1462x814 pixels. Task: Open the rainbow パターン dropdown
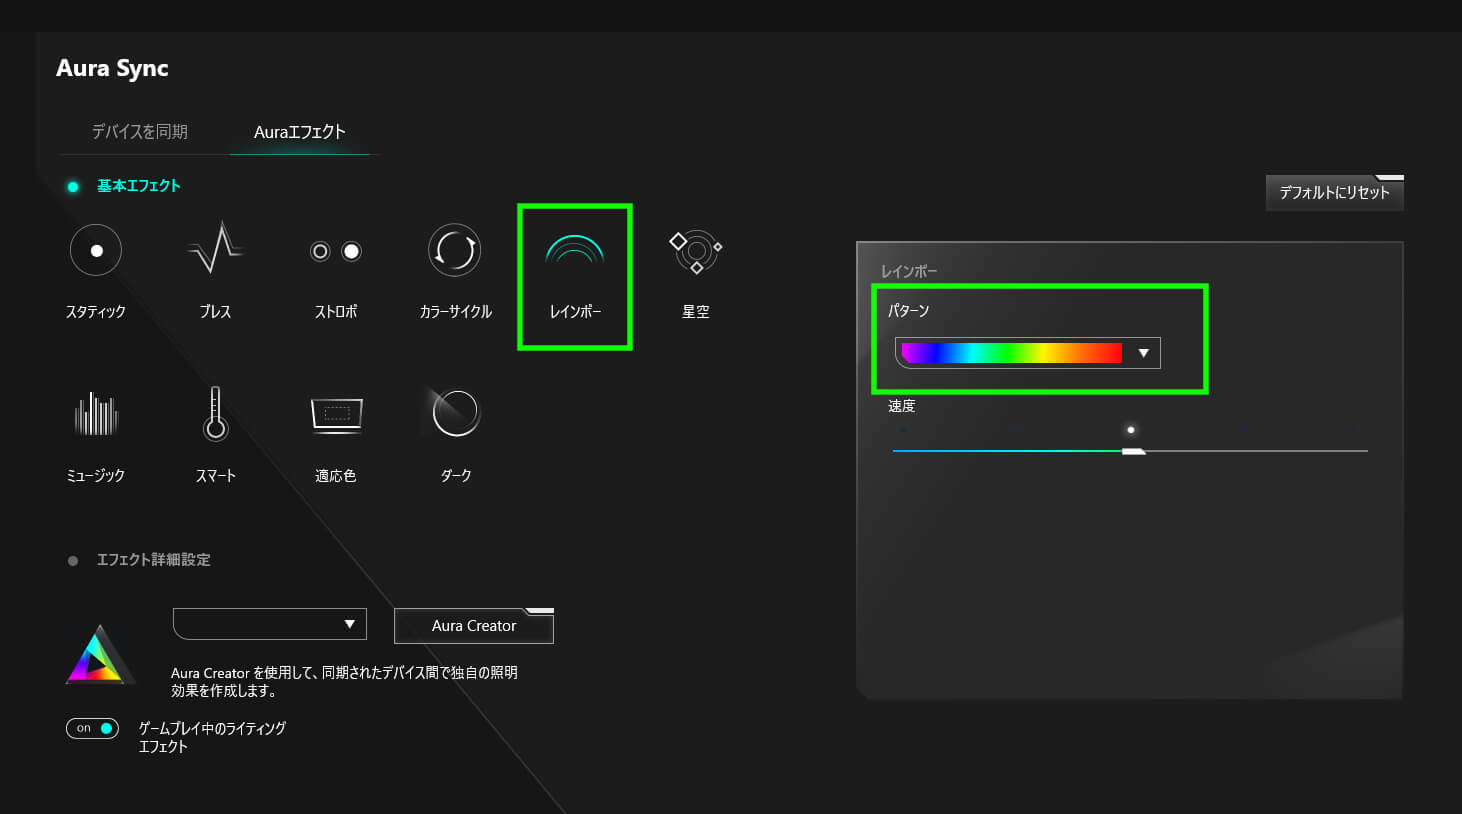pyautogui.click(x=1028, y=353)
